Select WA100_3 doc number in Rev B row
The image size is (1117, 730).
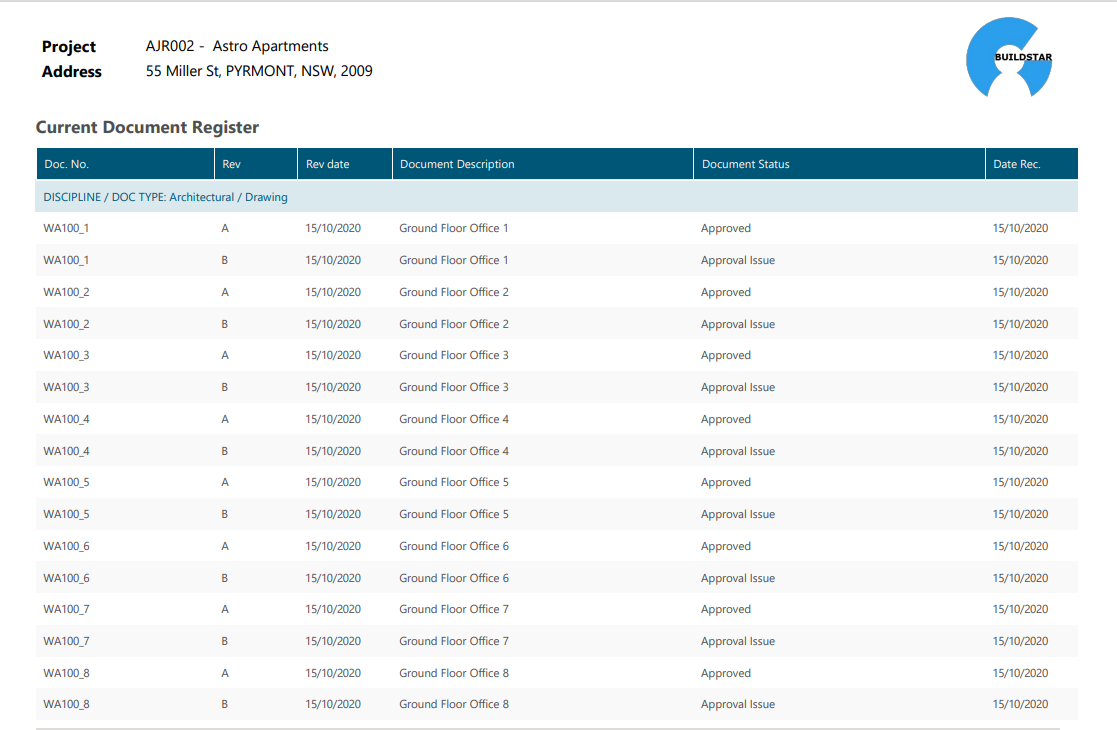point(66,387)
